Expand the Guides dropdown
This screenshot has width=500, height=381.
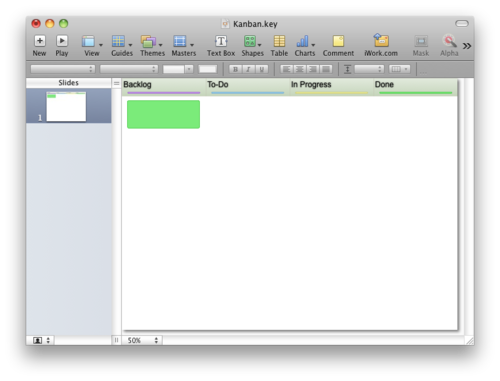point(122,45)
